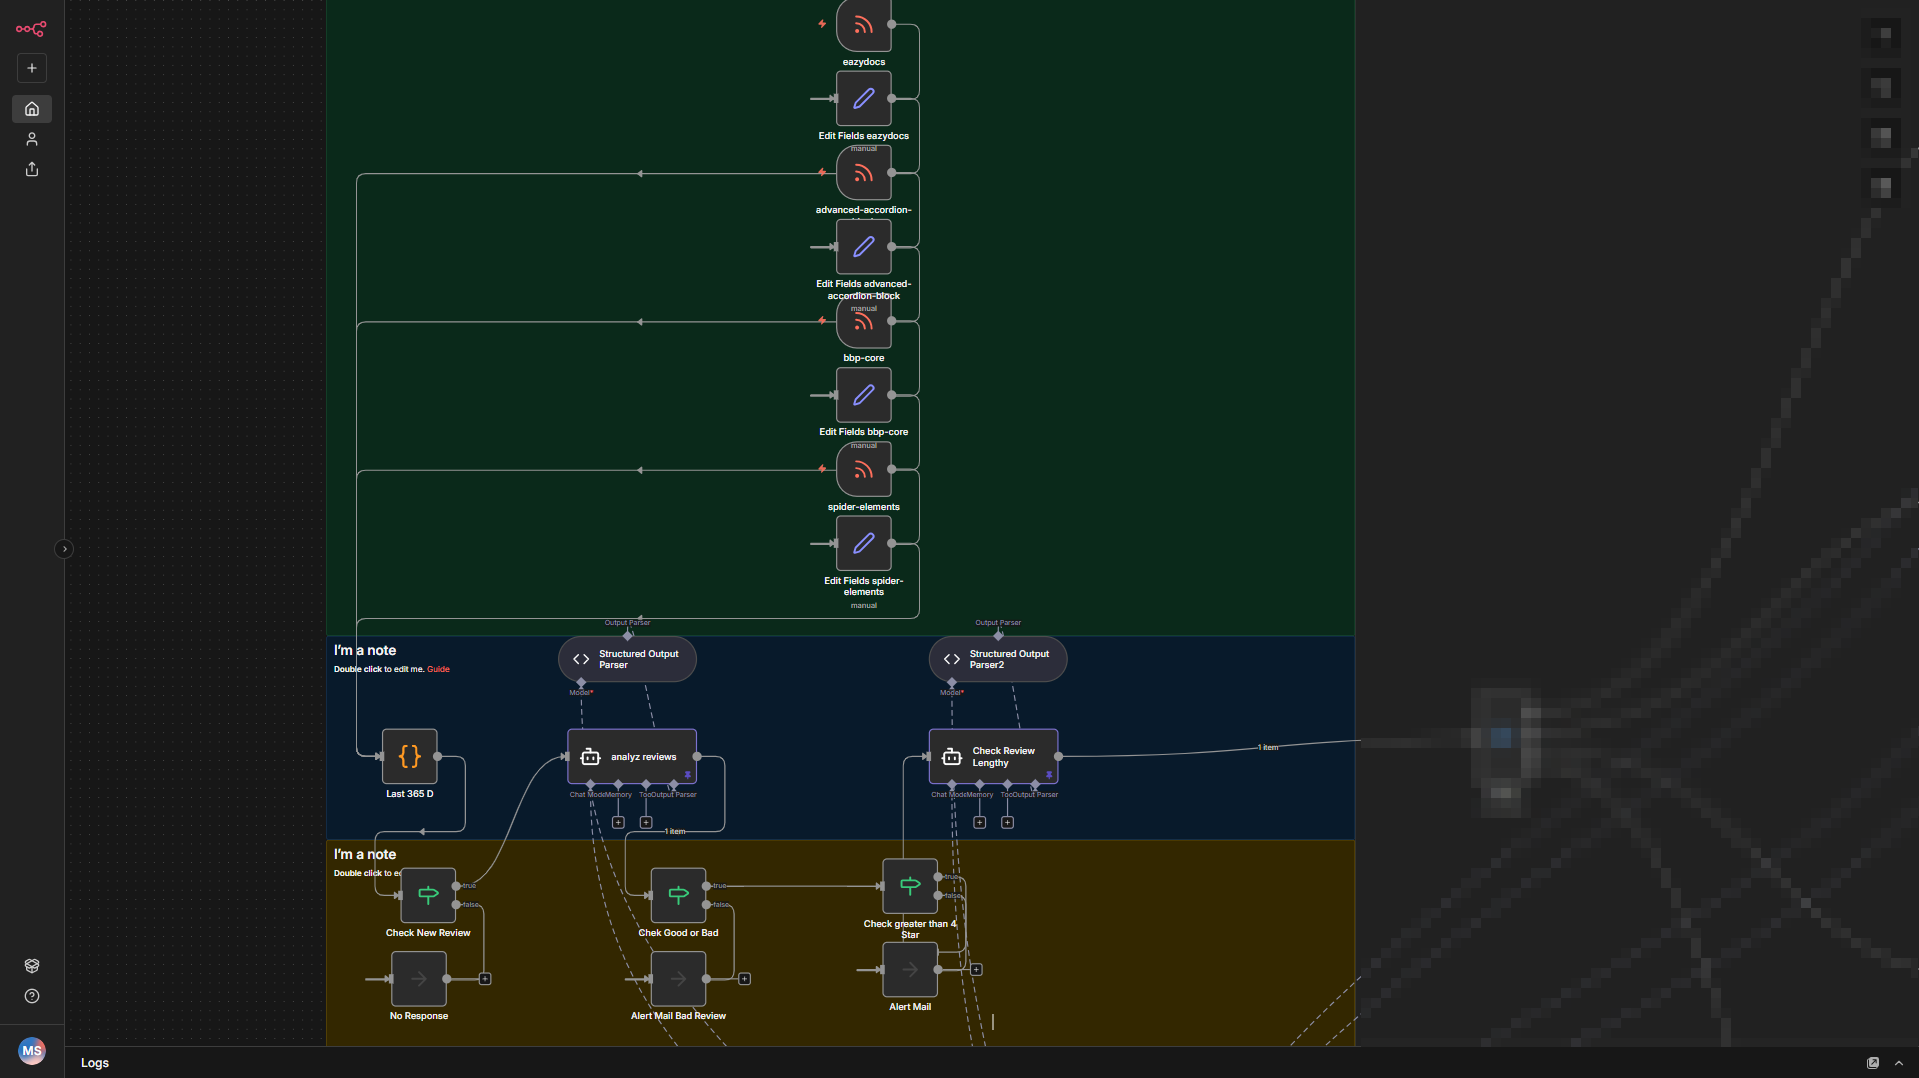
Task: Select the analyz reviews agent node
Action: [632, 757]
